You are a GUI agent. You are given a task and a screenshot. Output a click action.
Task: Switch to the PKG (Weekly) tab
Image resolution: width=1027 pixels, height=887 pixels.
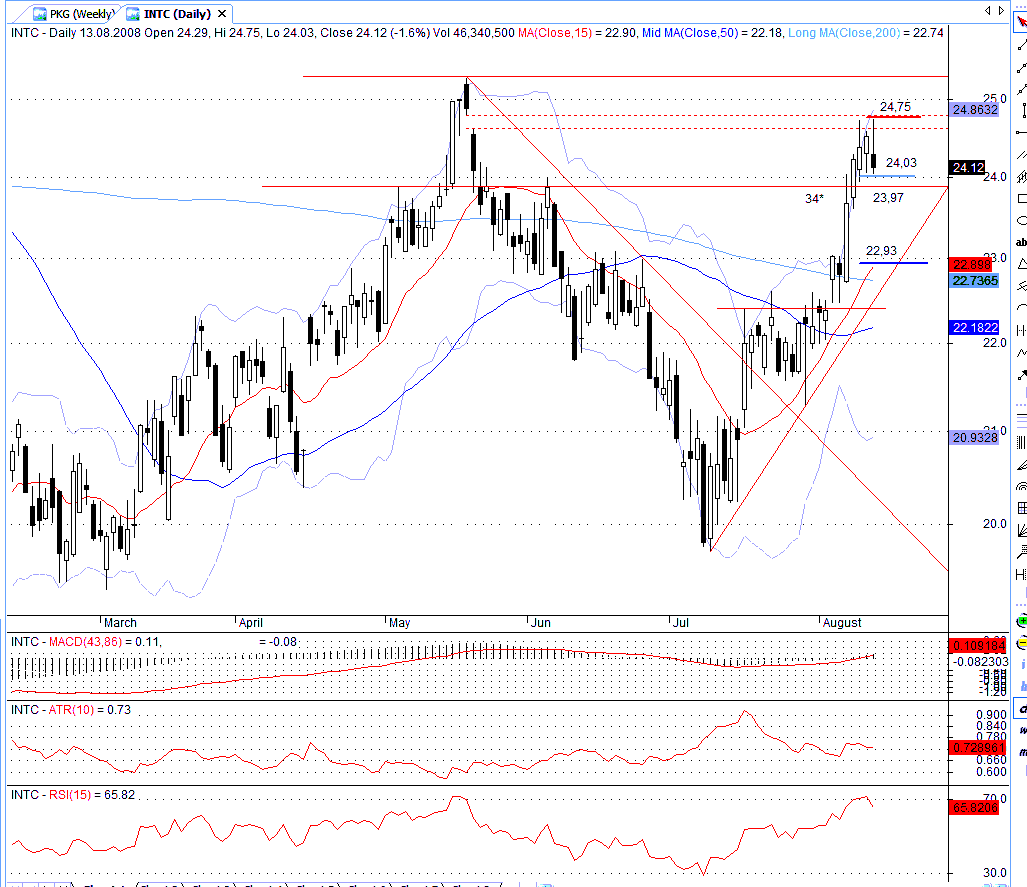tap(75, 14)
